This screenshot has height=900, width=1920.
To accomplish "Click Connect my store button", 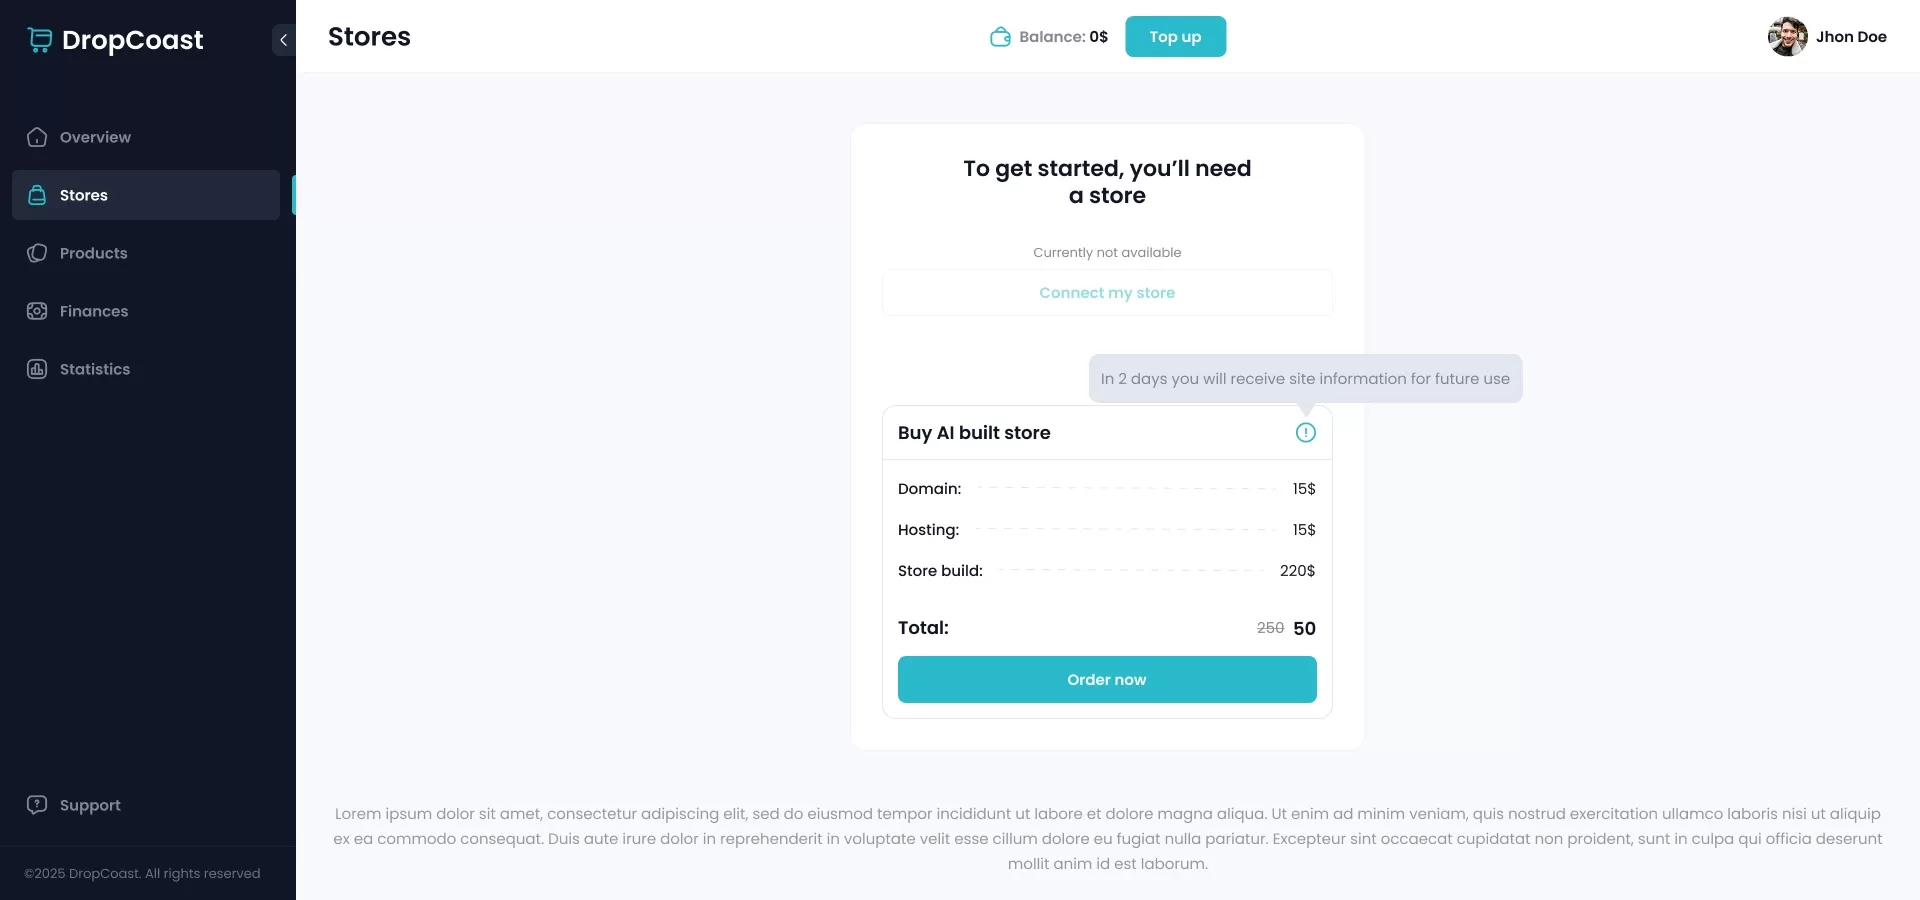I will pyautogui.click(x=1106, y=293).
